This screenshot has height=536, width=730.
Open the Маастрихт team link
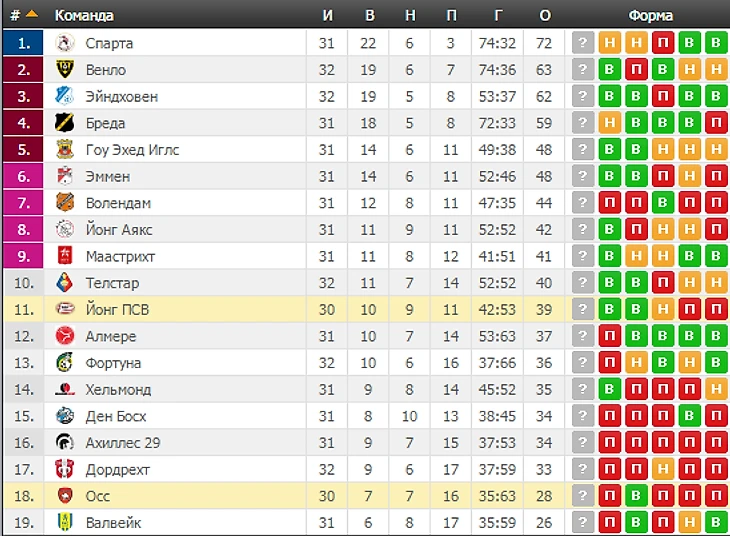[x=120, y=256]
